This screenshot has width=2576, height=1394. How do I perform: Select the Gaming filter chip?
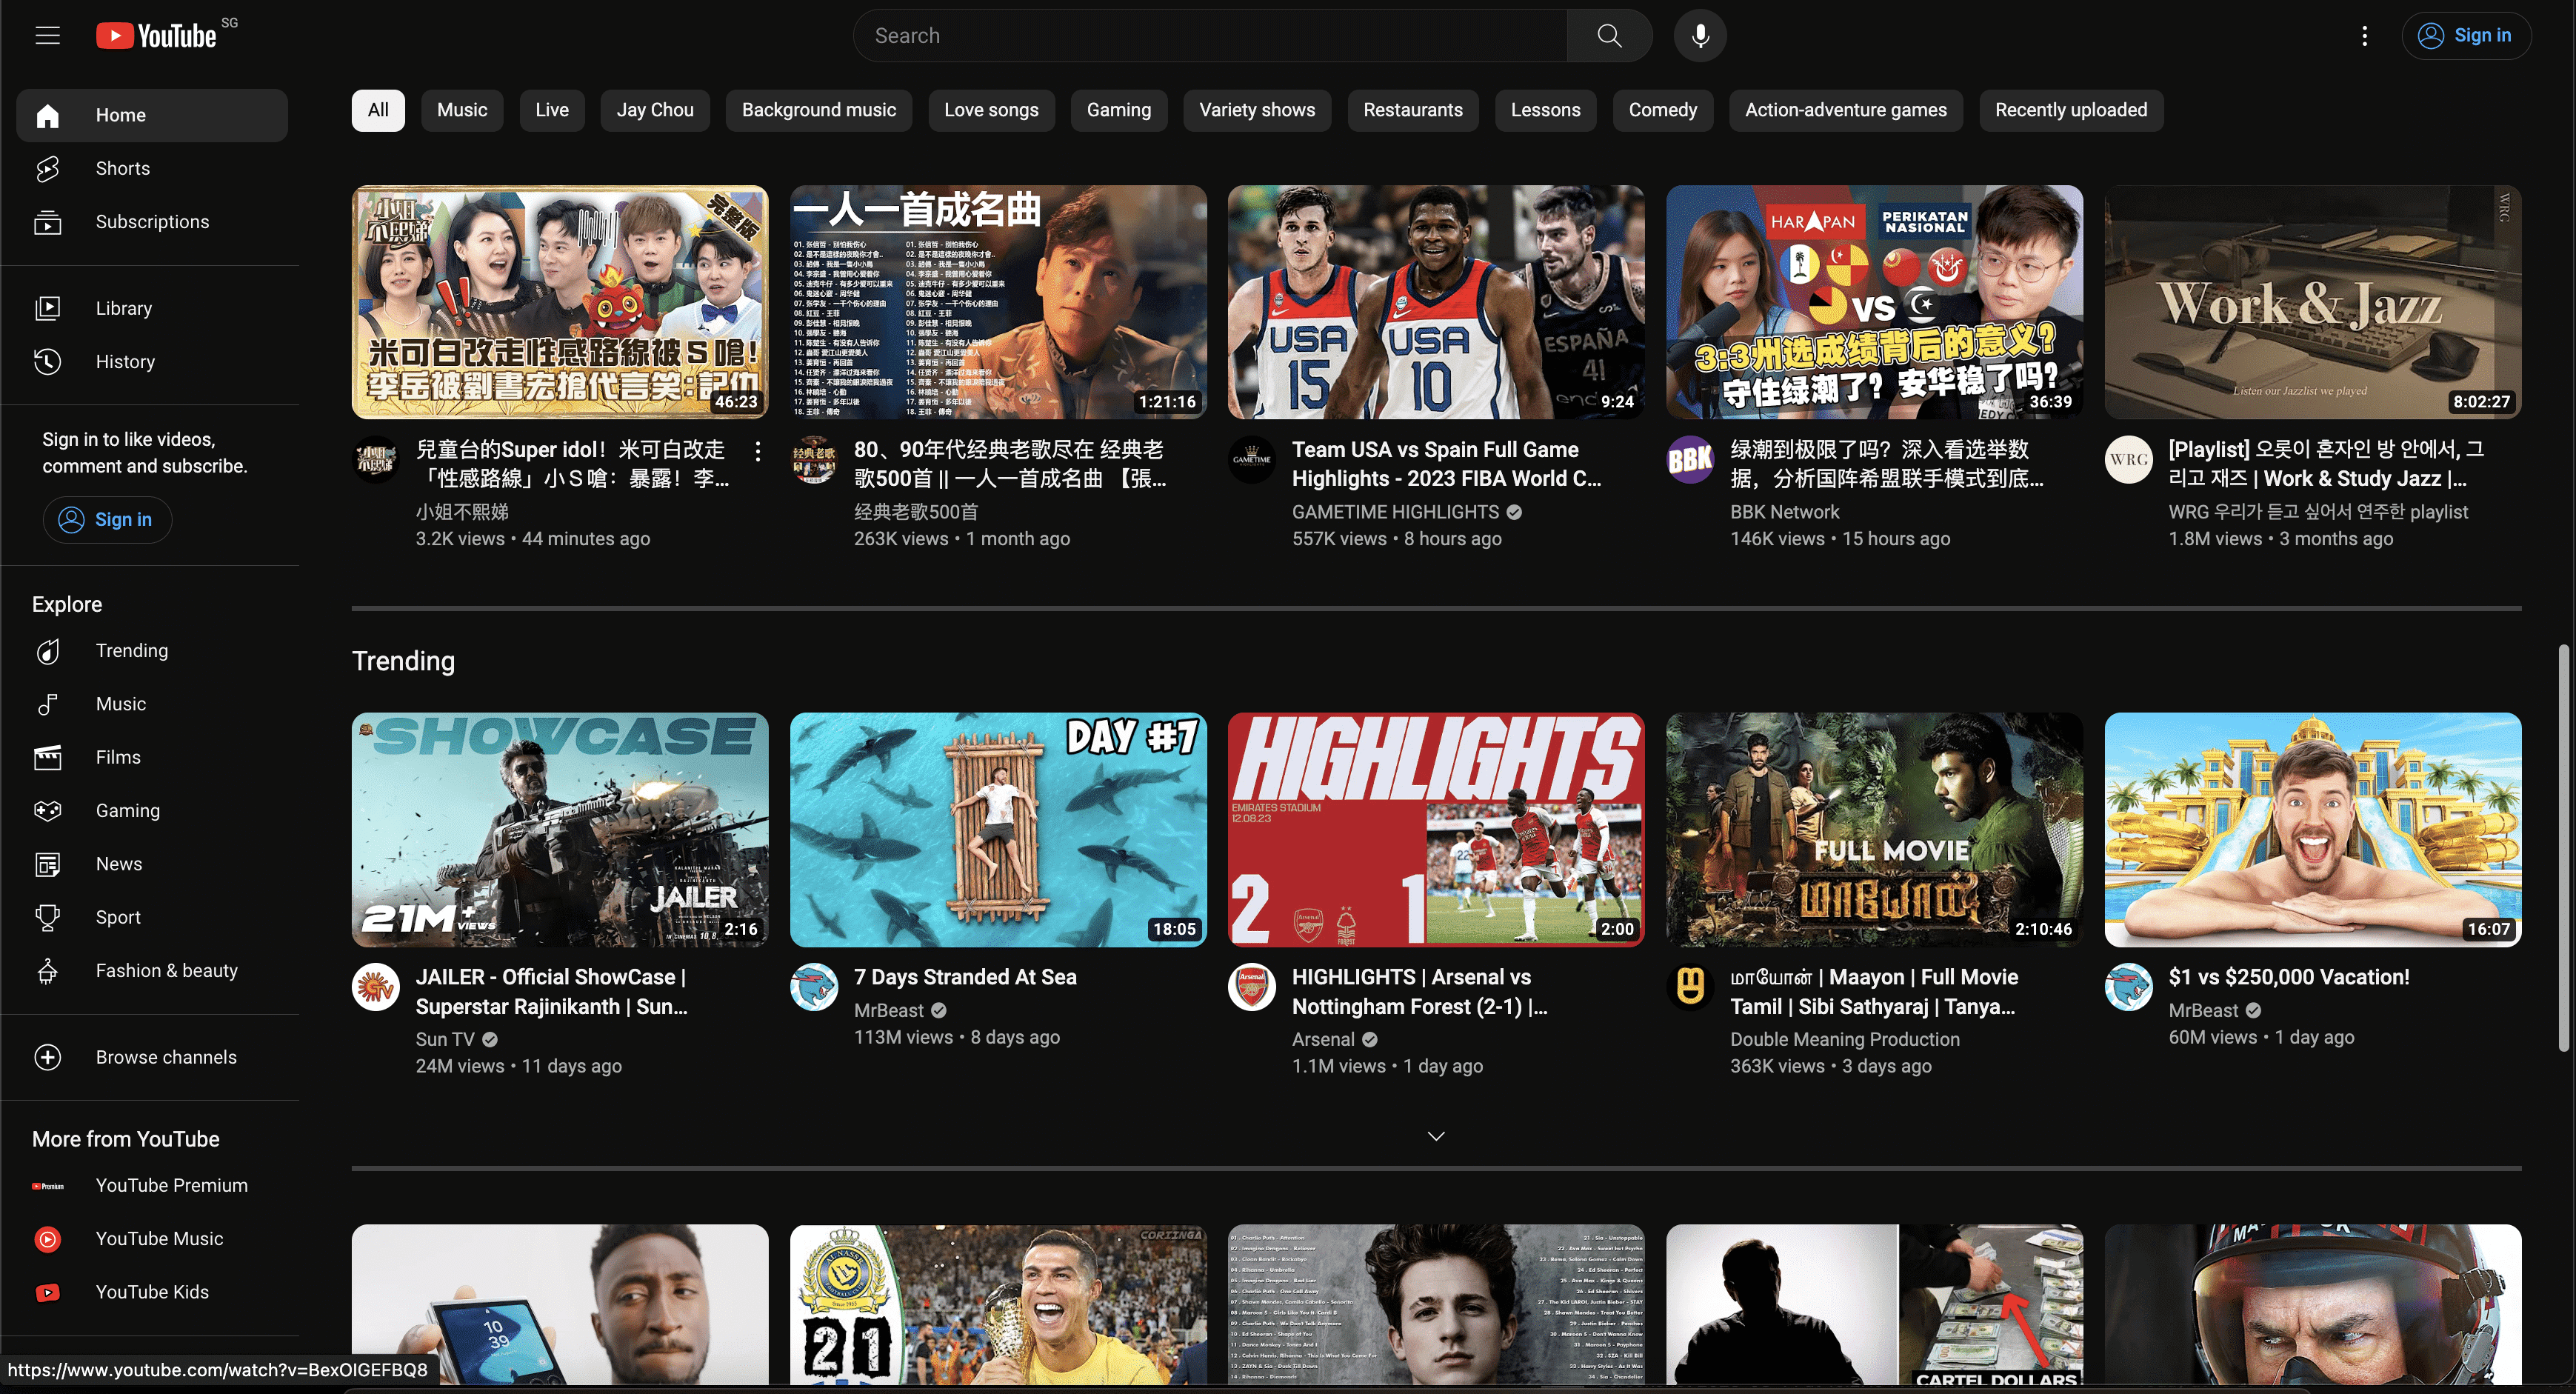(x=1119, y=110)
